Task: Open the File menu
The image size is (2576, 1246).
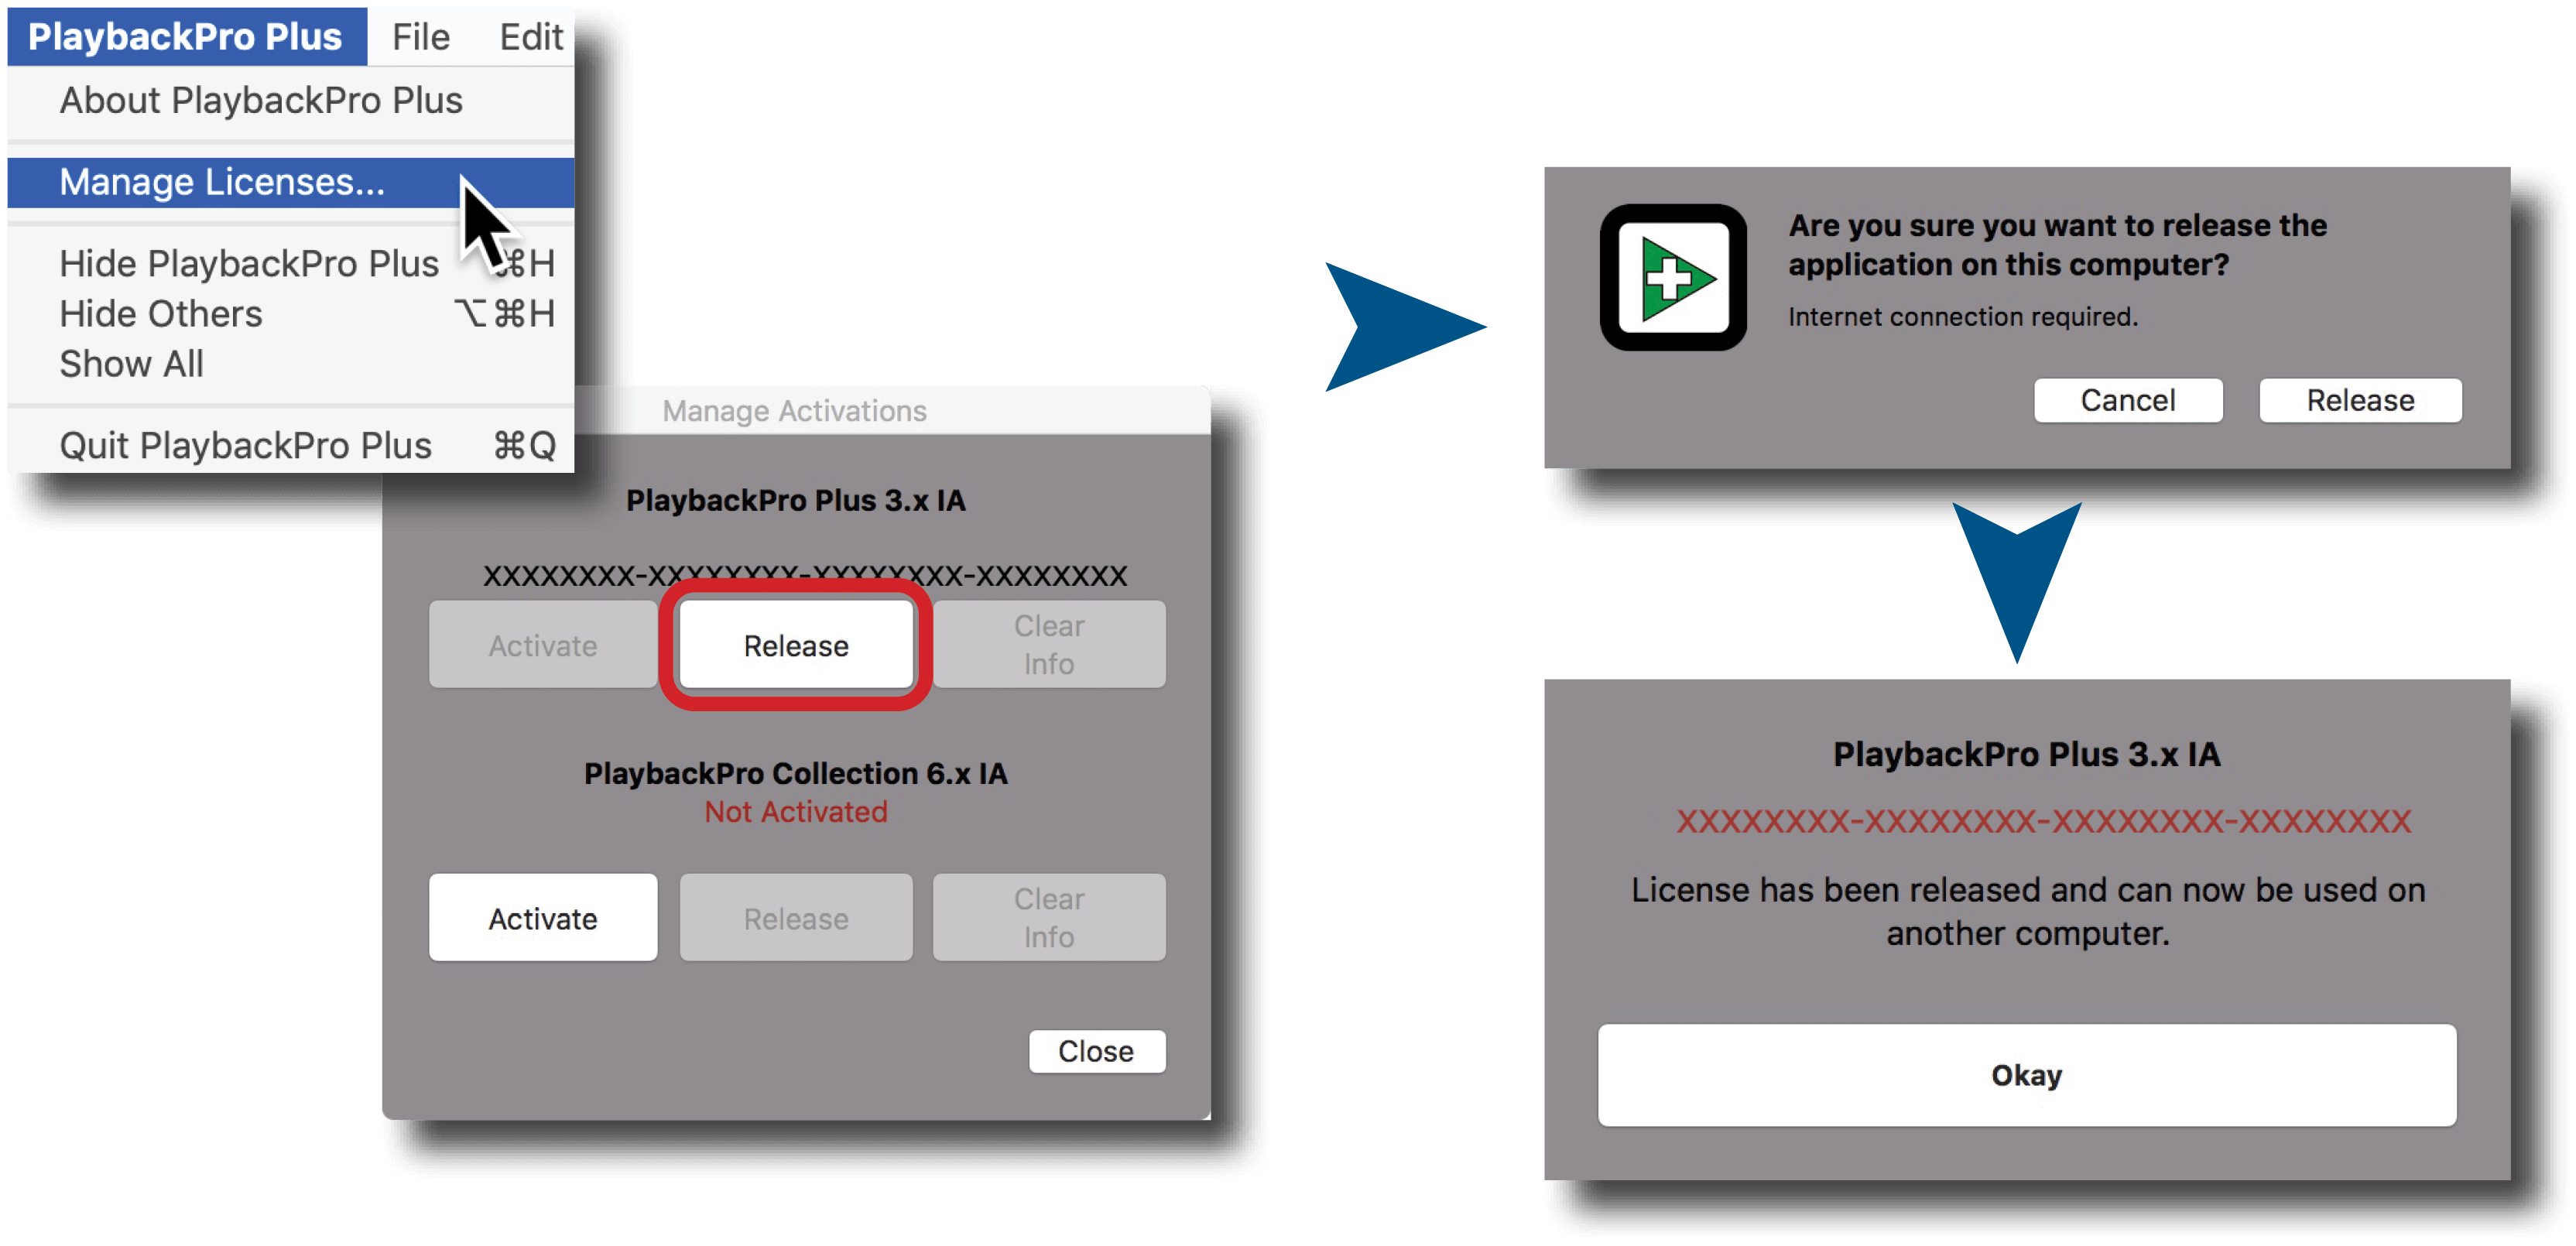Action: 420,36
